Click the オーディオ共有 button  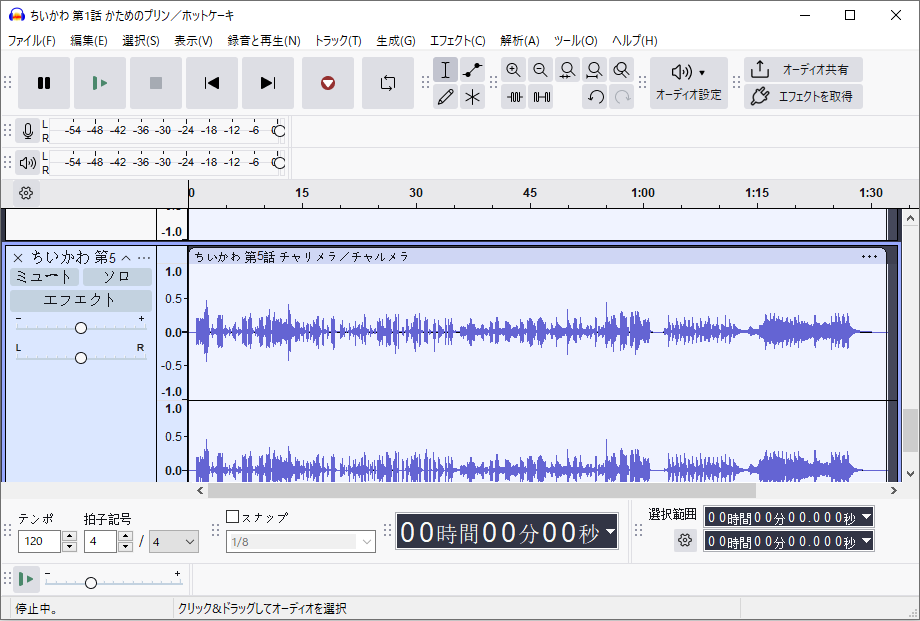804,70
